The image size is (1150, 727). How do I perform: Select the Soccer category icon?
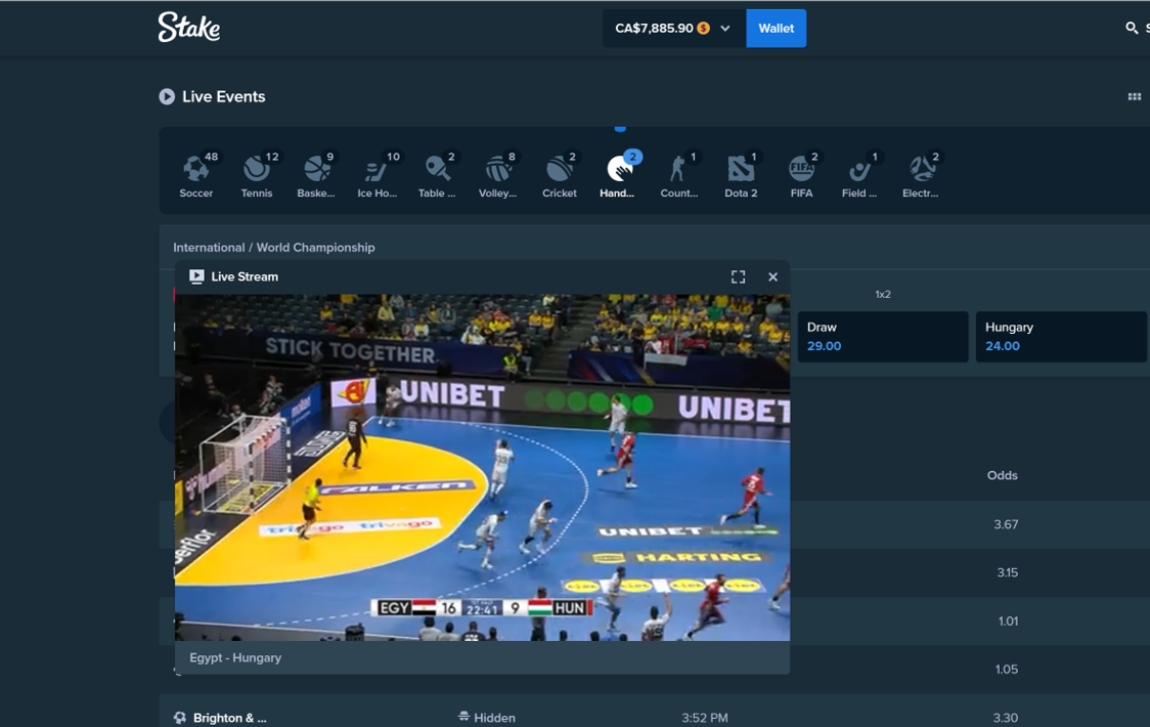(196, 170)
